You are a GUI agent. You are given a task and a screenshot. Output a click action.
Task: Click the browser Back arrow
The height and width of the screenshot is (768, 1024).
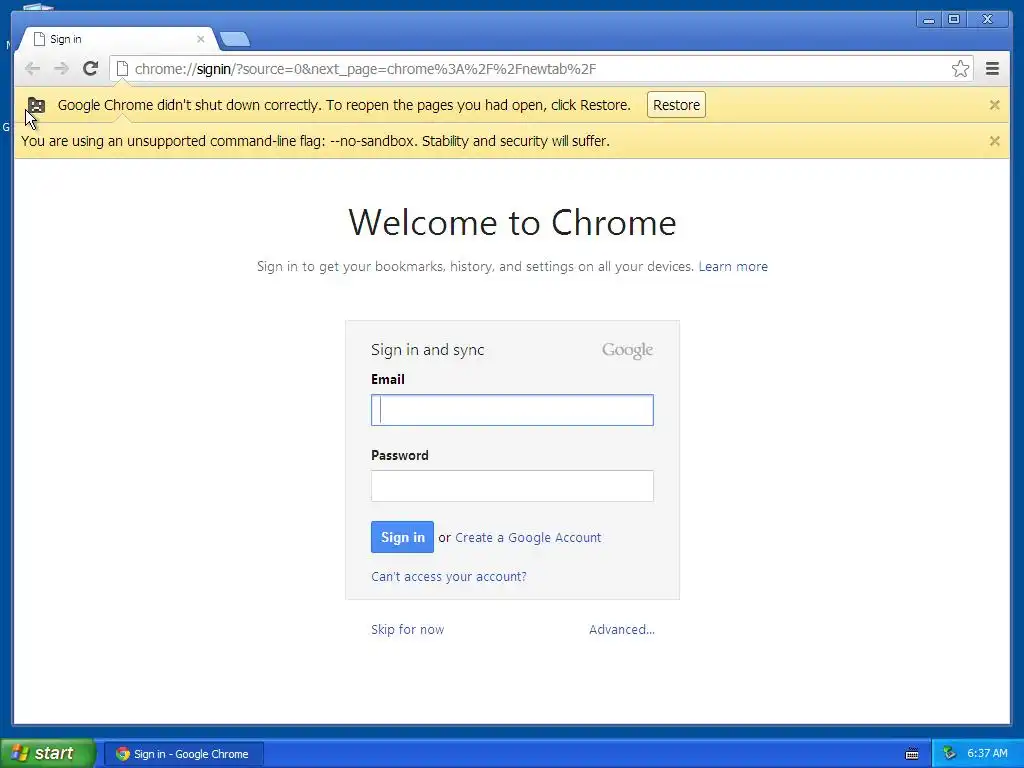point(32,69)
